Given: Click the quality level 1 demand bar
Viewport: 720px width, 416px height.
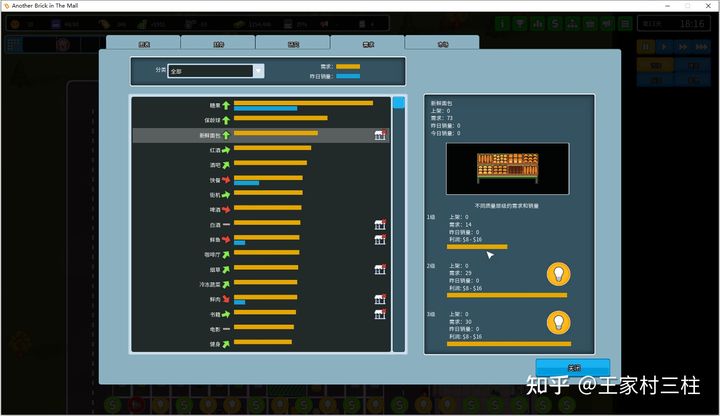Looking at the screenshot, I should pyautogui.click(x=477, y=246).
